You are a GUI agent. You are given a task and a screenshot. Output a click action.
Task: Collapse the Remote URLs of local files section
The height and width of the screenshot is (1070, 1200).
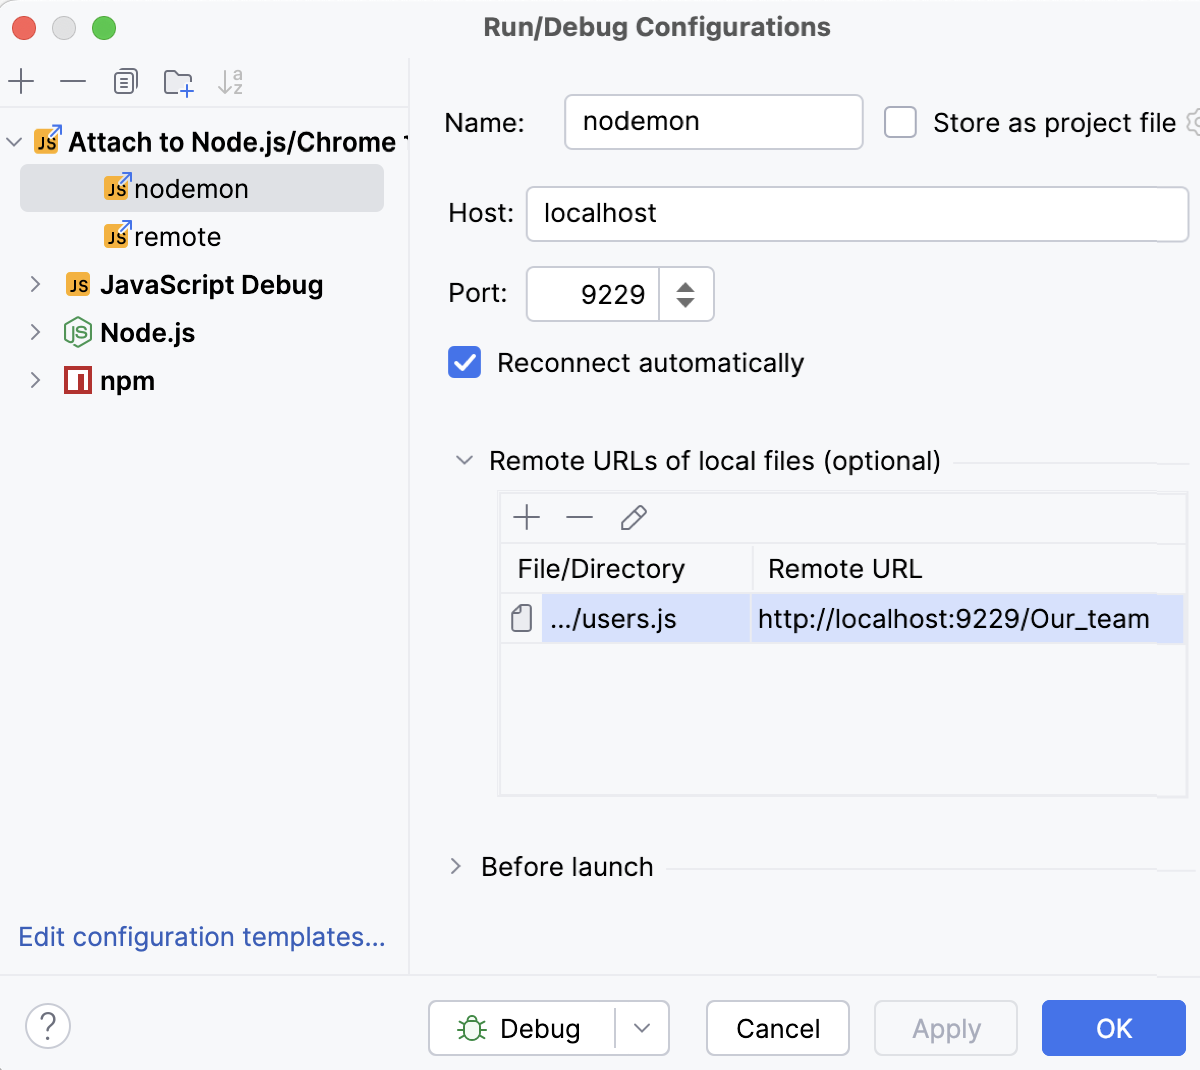(463, 460)
